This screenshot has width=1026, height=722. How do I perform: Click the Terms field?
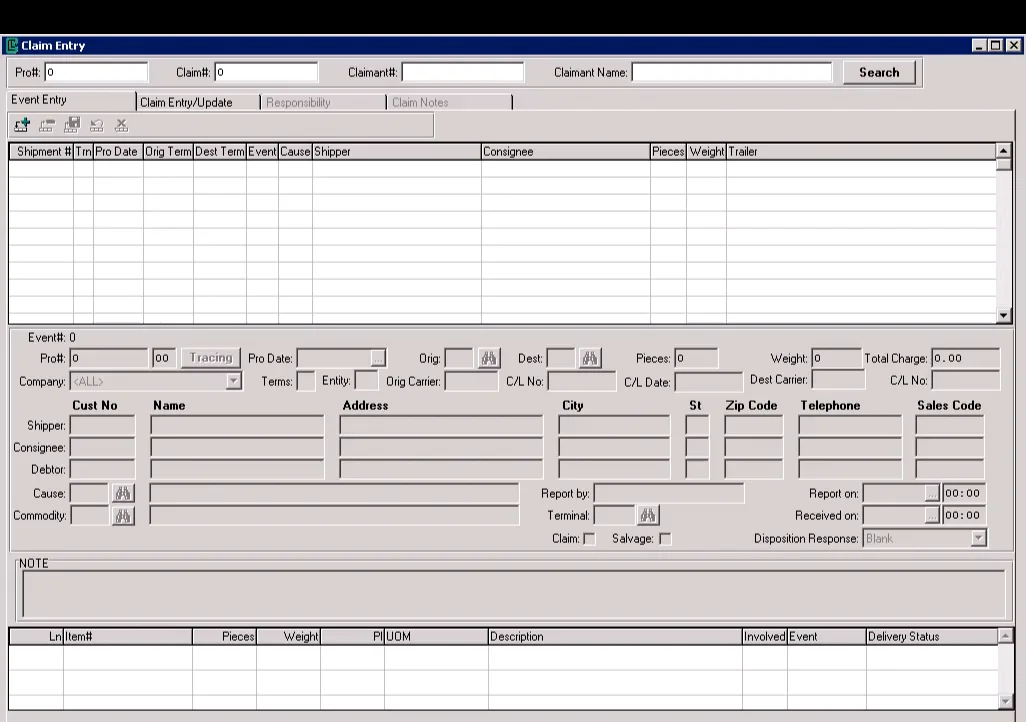point(306,381)
